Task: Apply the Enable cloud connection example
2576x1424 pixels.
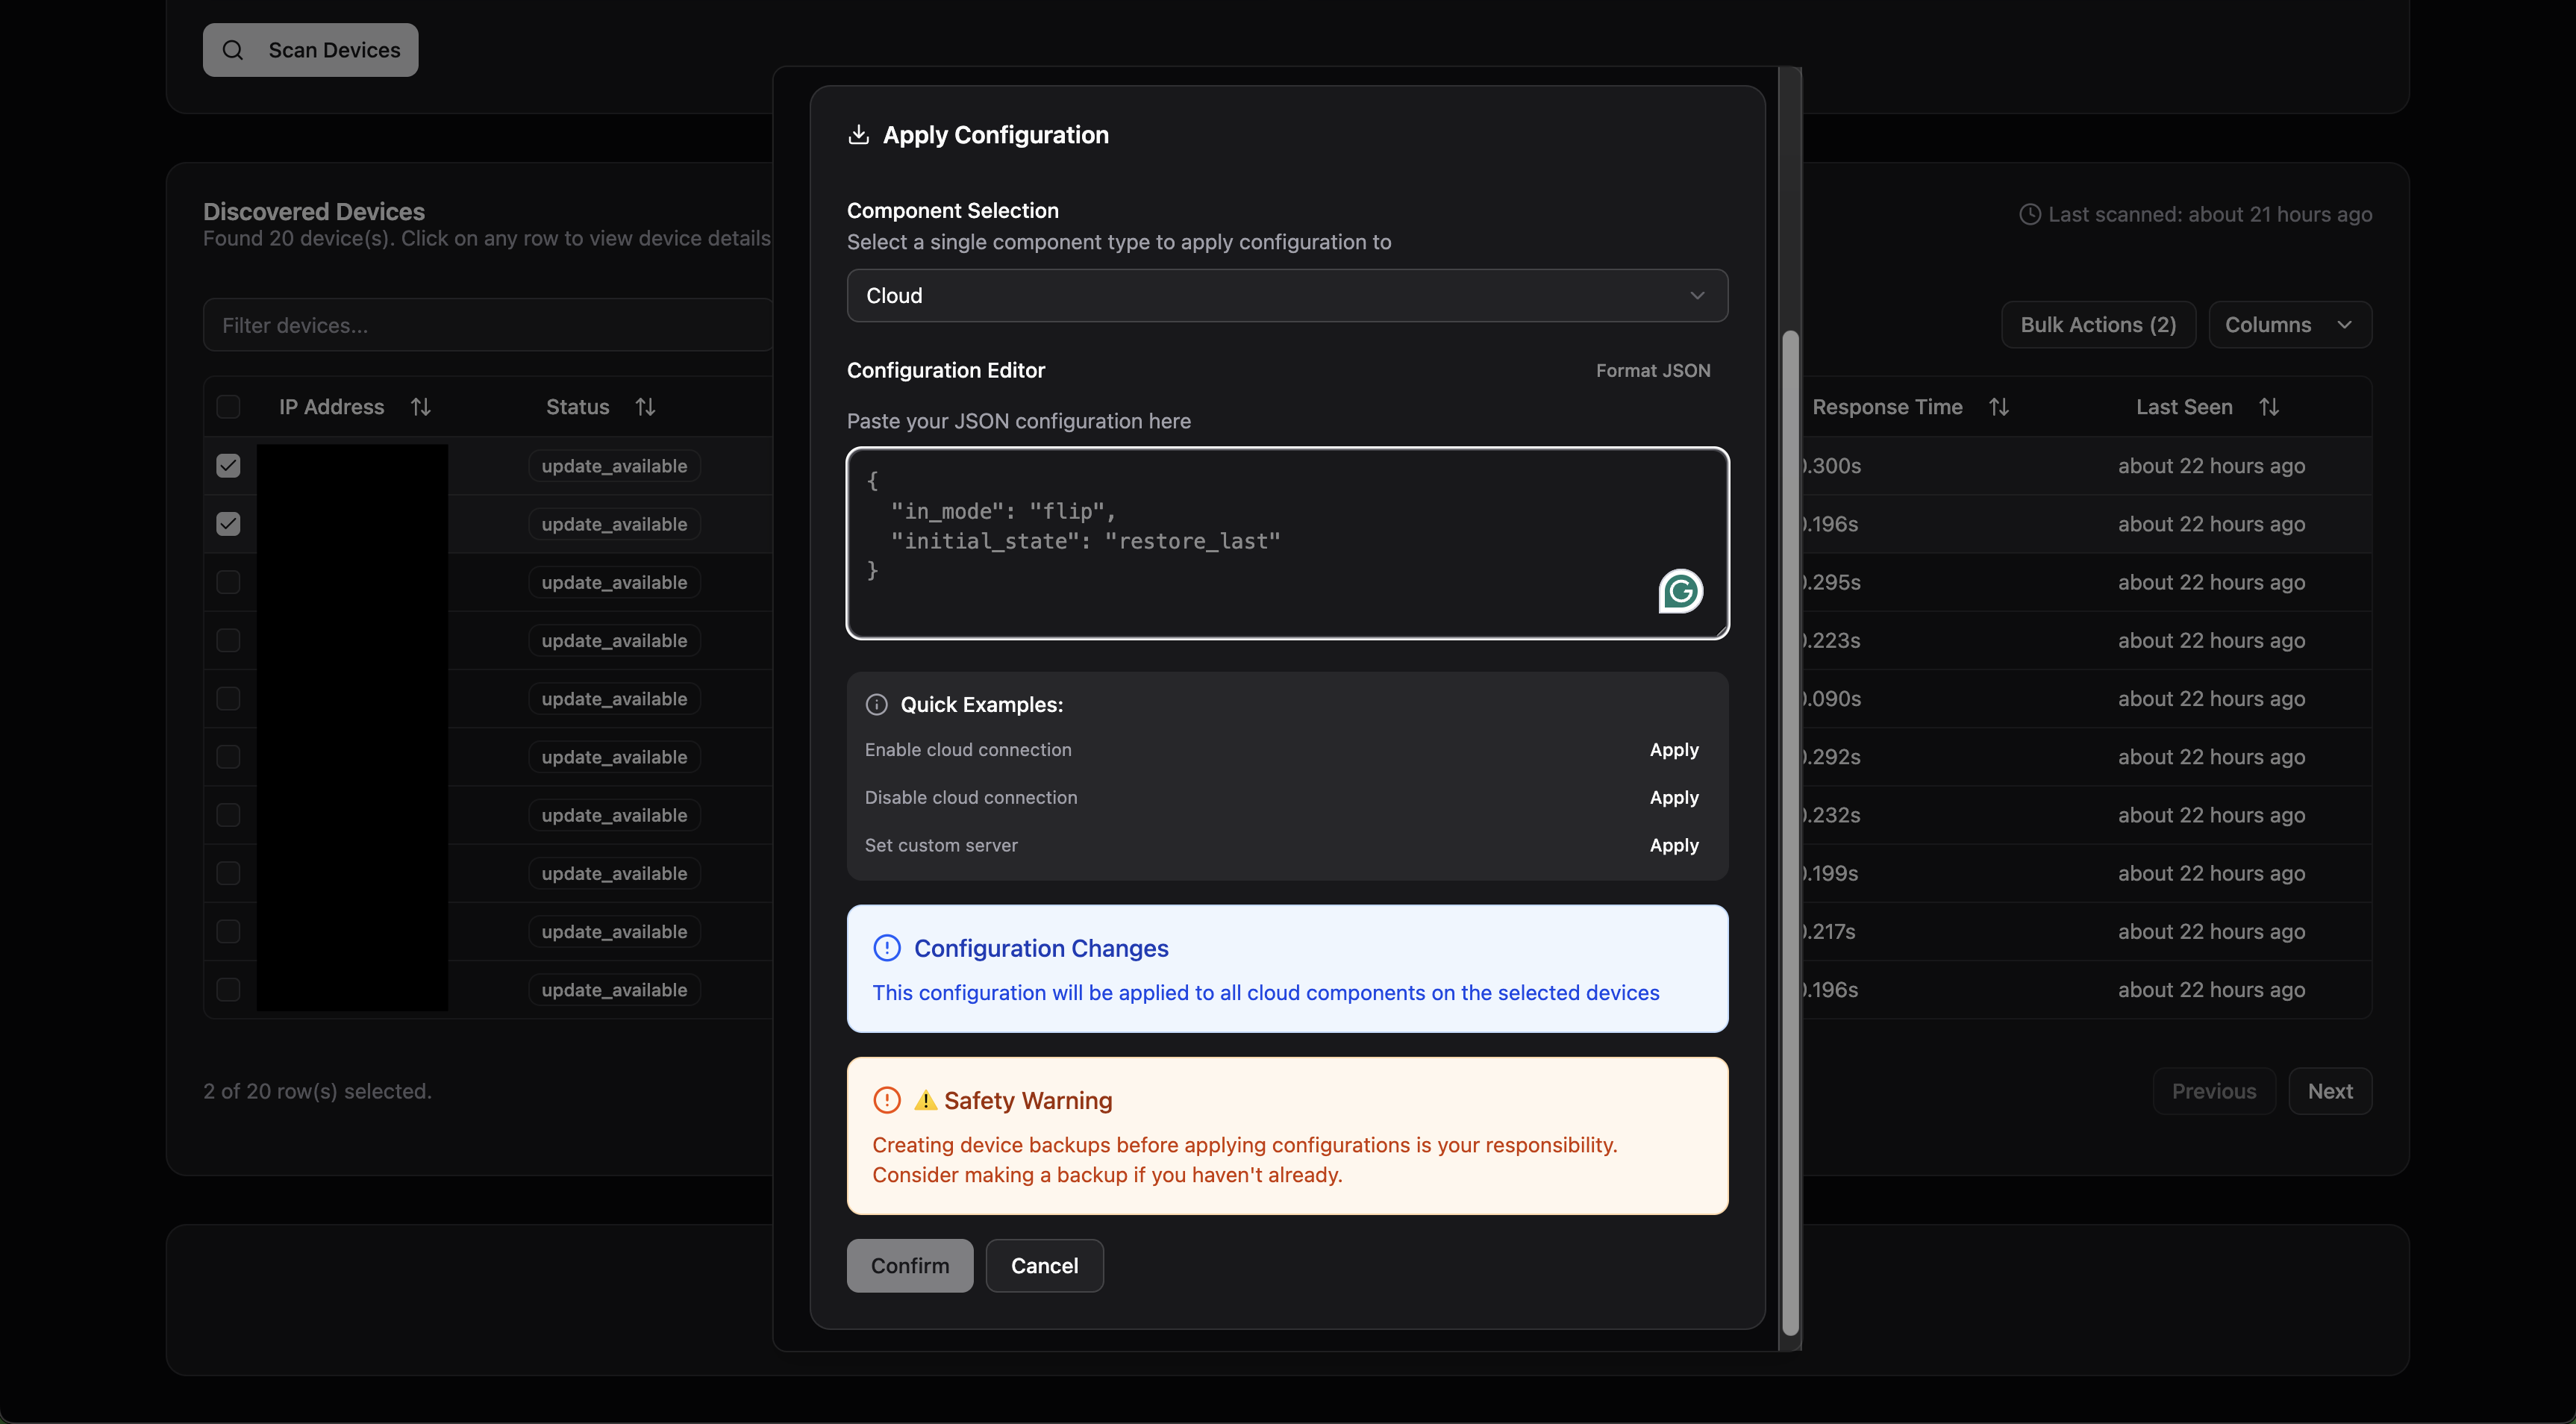Action: [1674, 750]
